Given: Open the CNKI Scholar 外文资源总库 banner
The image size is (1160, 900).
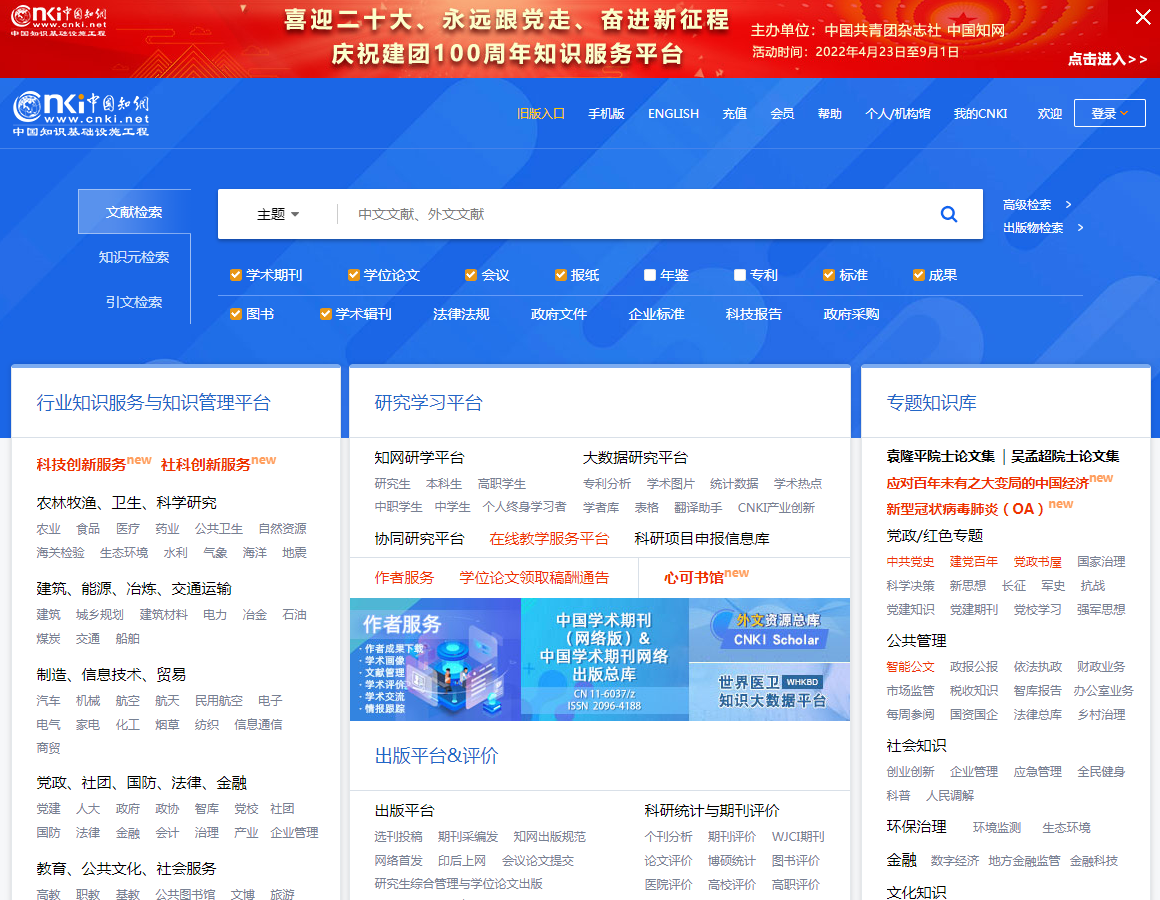Looking at the screenshot, I should [x=768, y=630].
